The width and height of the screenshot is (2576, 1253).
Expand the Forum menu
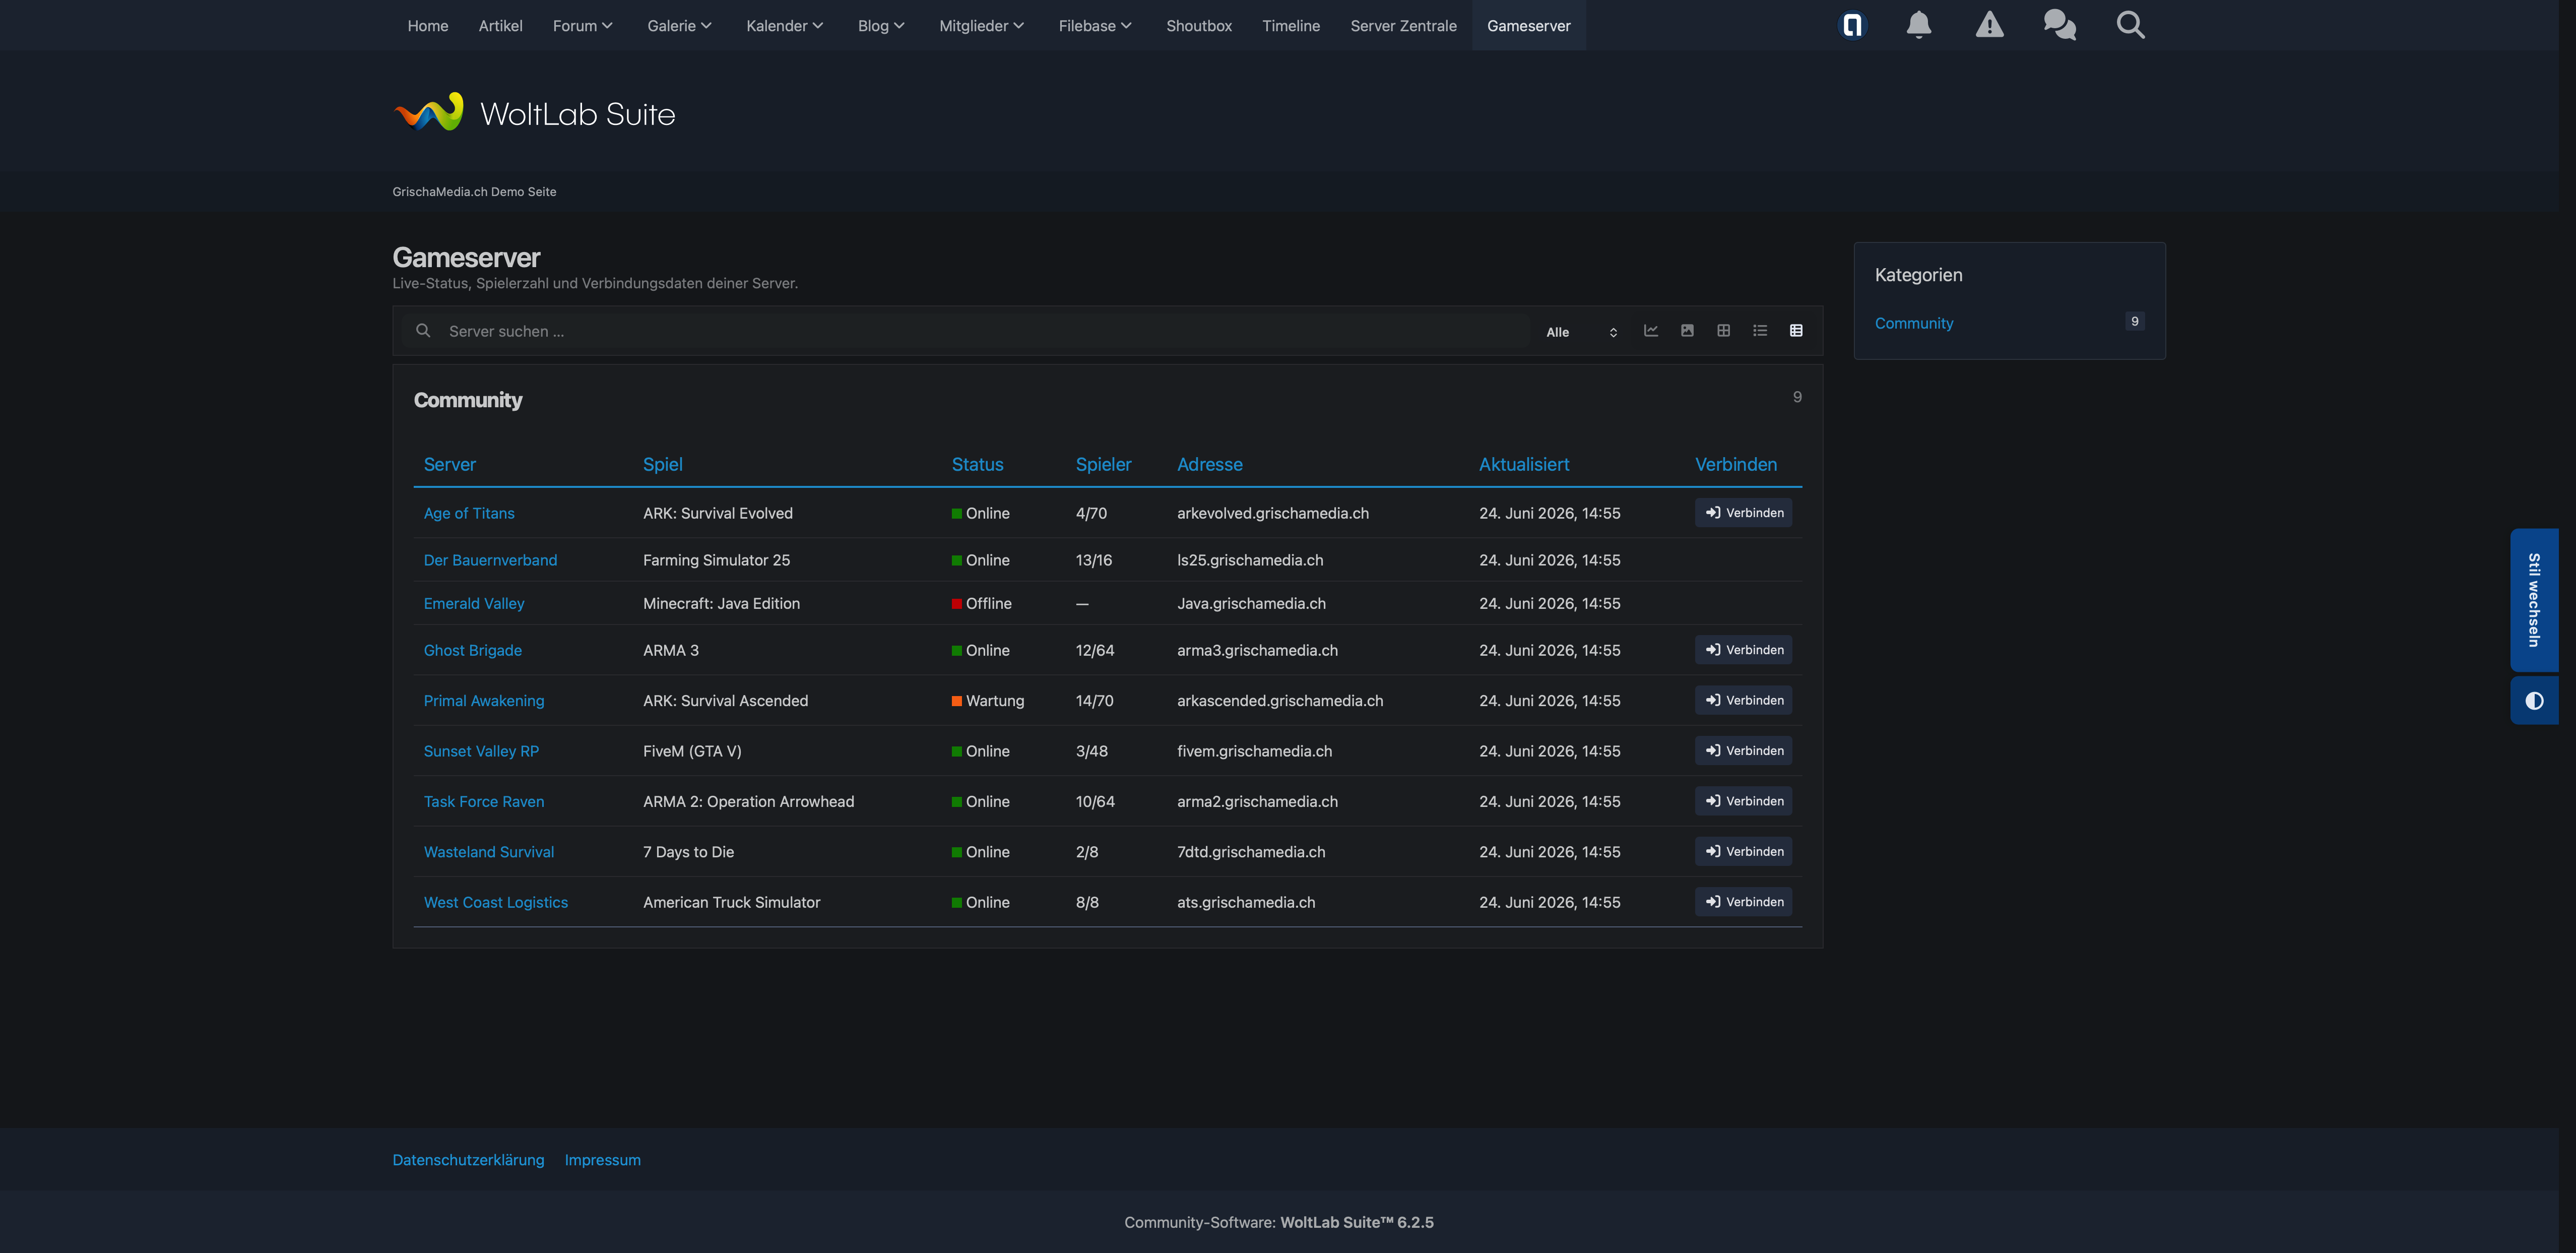click(583, 26)
